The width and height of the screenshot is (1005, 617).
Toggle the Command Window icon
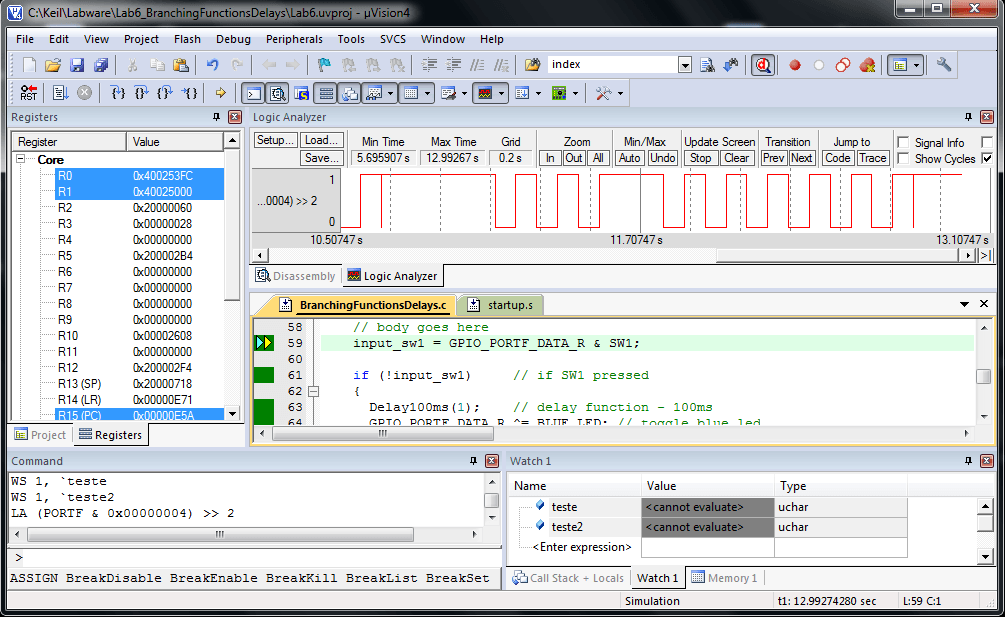(254, 94)
